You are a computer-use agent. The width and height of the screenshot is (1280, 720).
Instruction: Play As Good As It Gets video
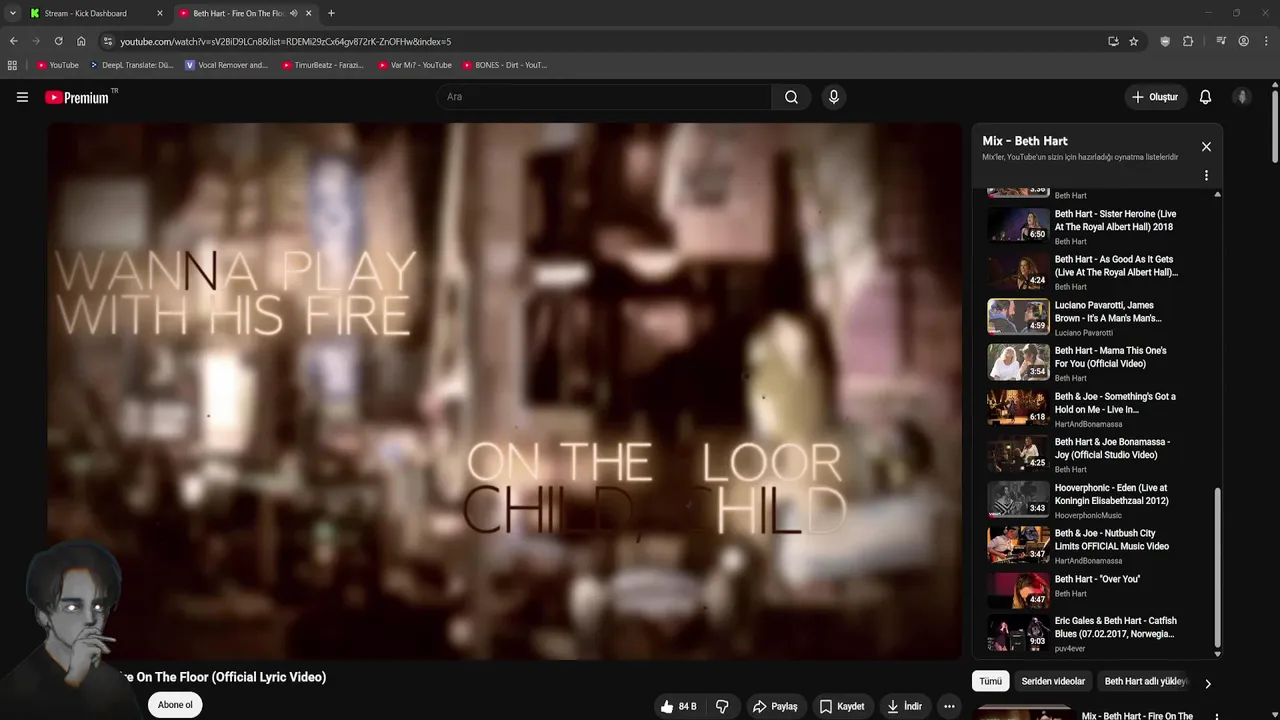(x=1095, y=272)
